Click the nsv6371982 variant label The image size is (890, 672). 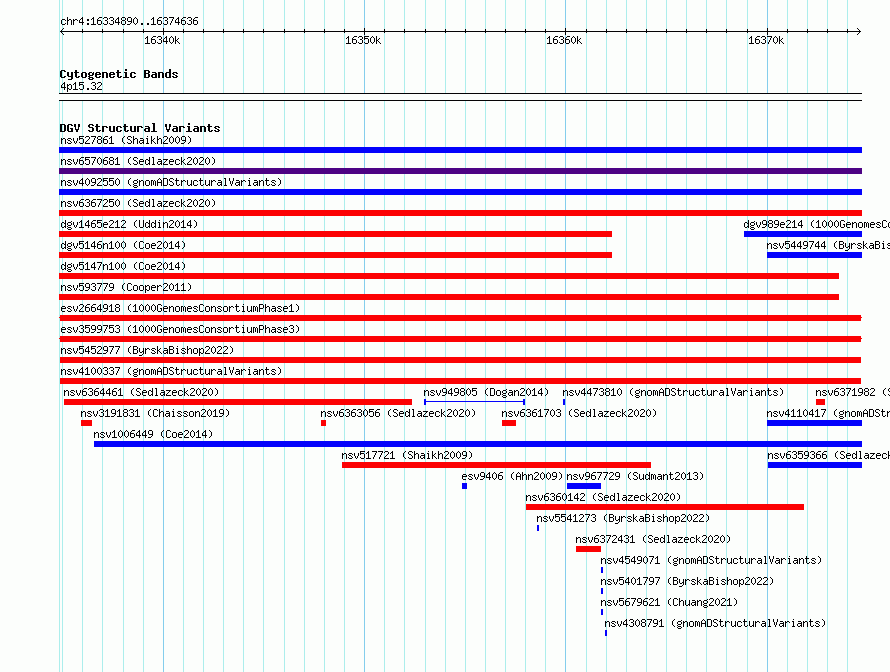pos(853,392)
